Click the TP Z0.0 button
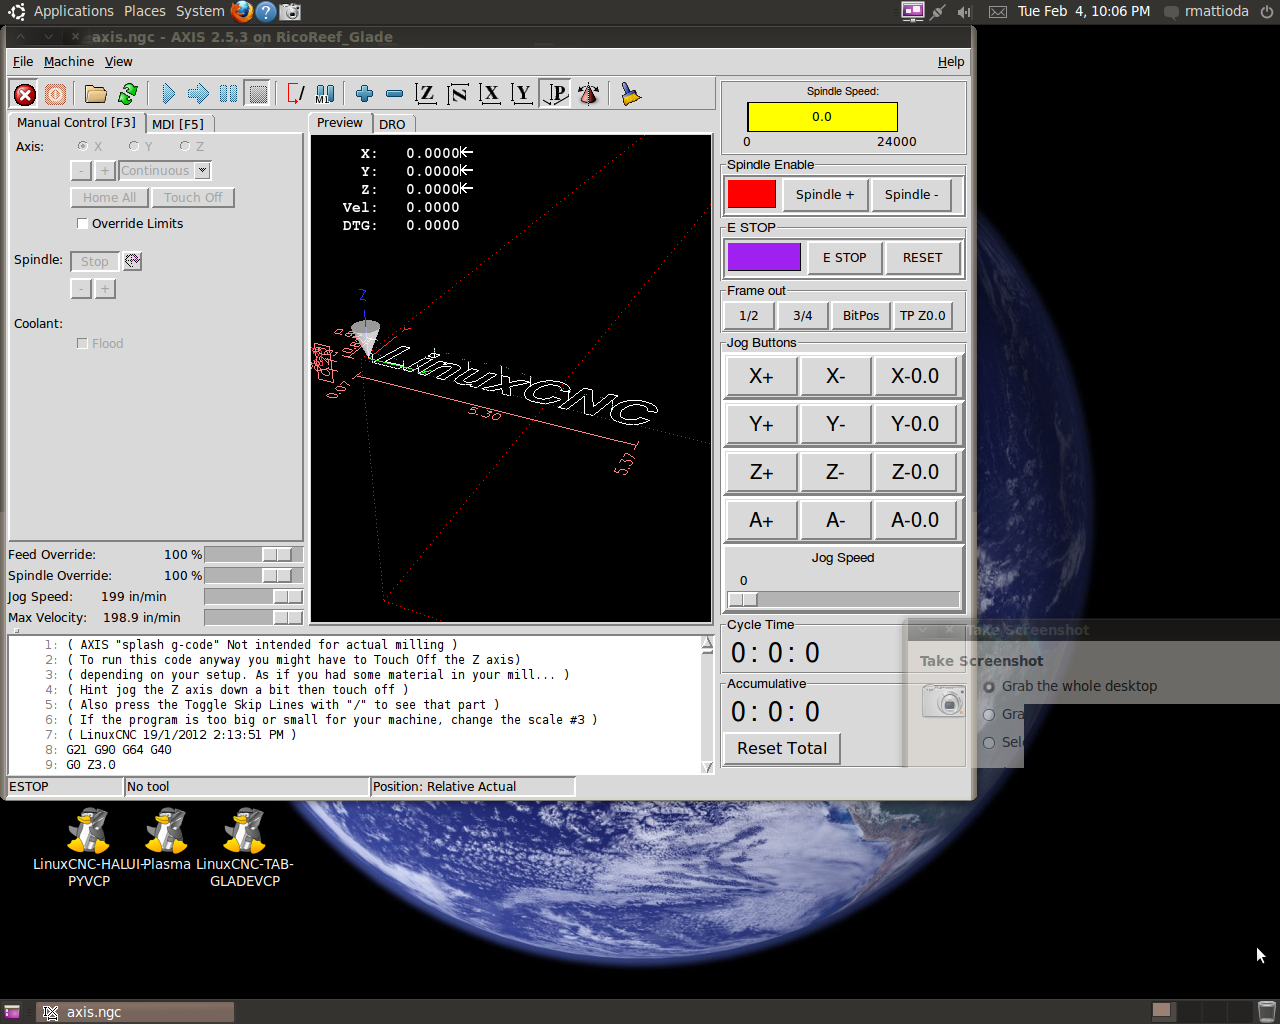The width and height of the screenshot is (1280, 1024). 922,315
